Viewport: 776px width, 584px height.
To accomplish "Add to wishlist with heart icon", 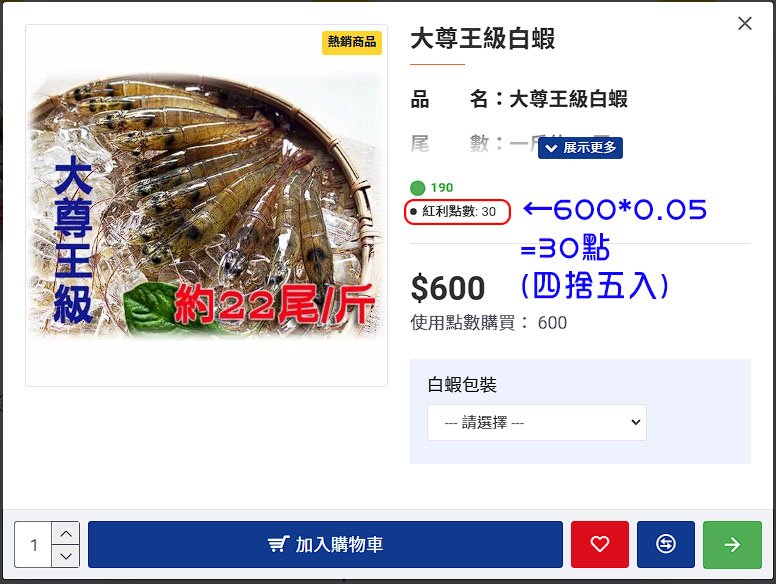I will (599, 544).
